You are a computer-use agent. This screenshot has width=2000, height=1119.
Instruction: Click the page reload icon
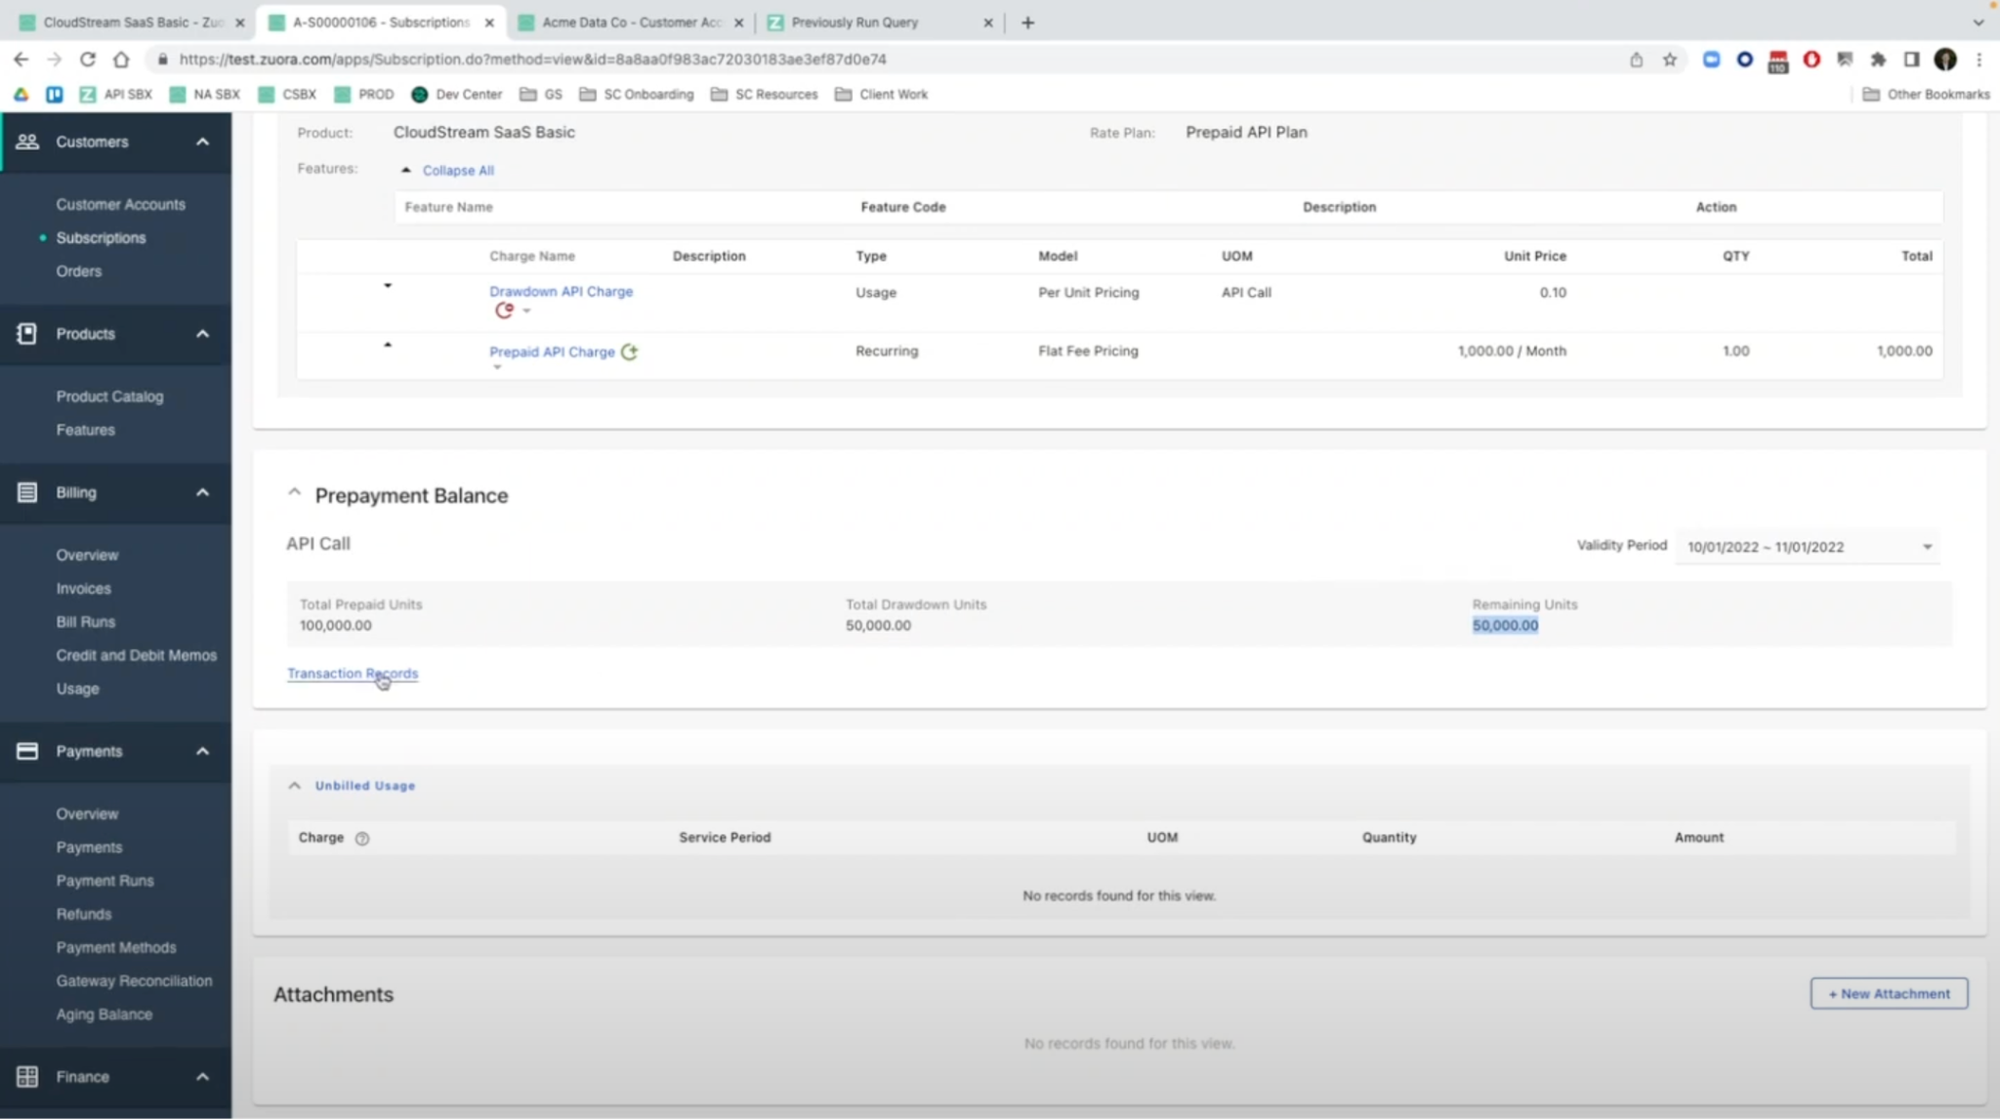pyautogui.click(x=87, y=59)
